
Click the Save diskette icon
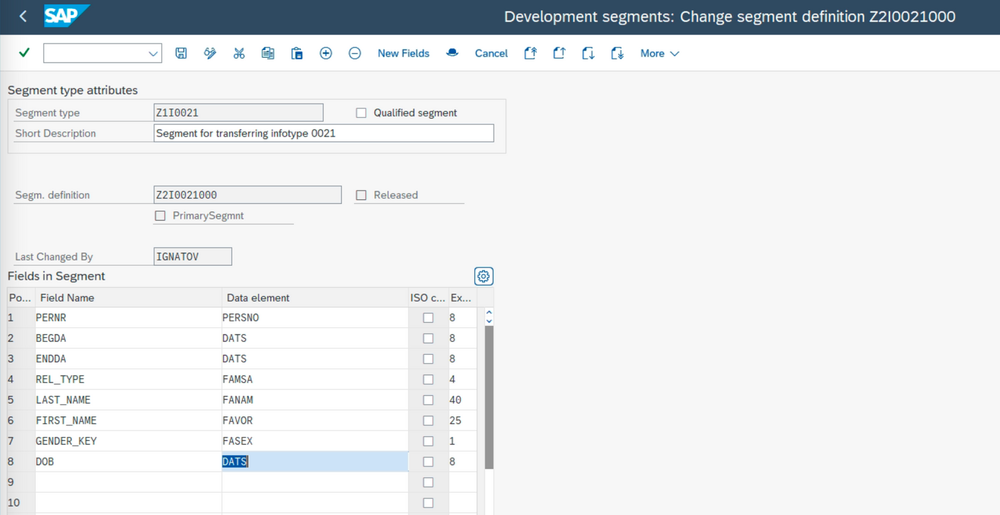(181, 53)
